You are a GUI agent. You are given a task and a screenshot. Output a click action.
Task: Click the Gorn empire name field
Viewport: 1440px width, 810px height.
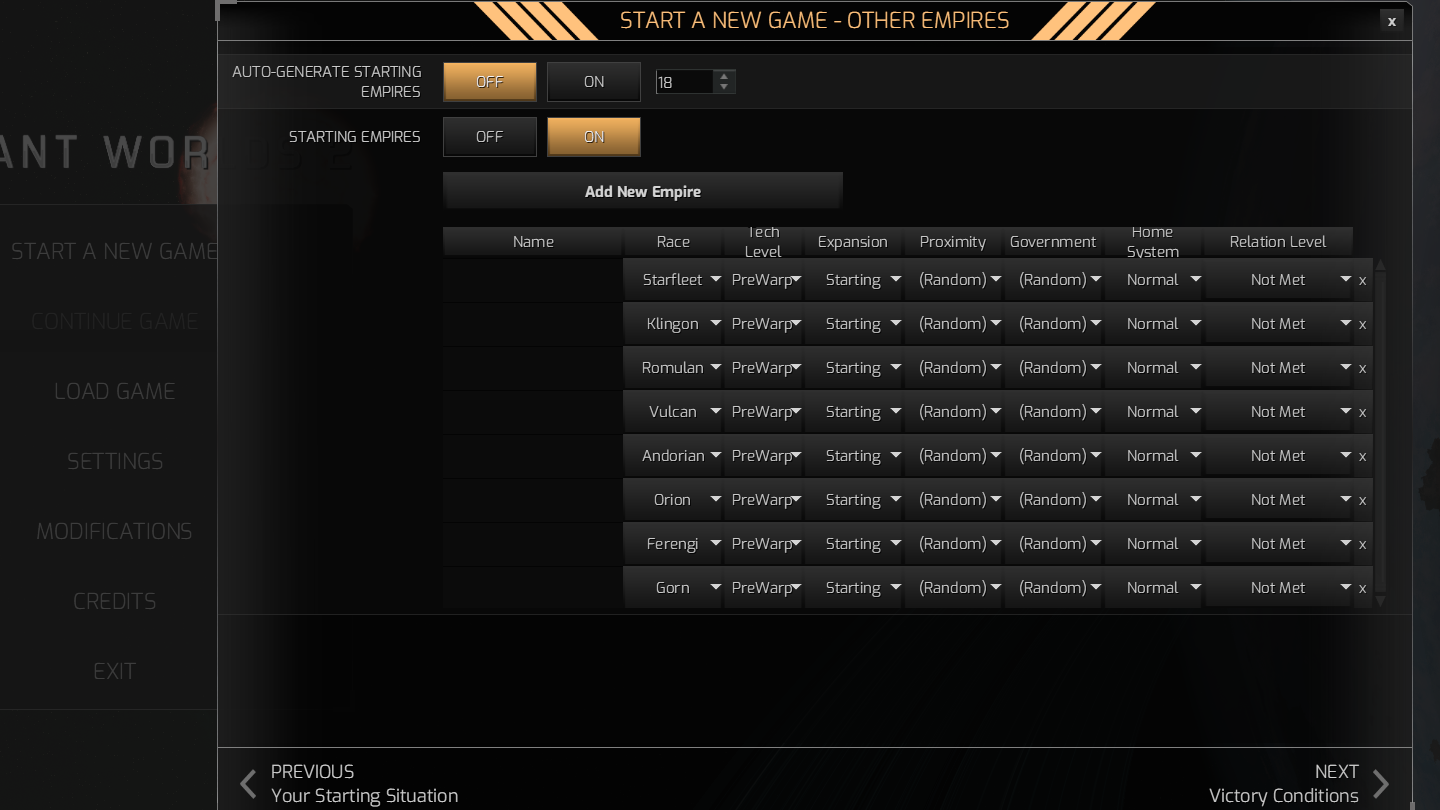533,588
